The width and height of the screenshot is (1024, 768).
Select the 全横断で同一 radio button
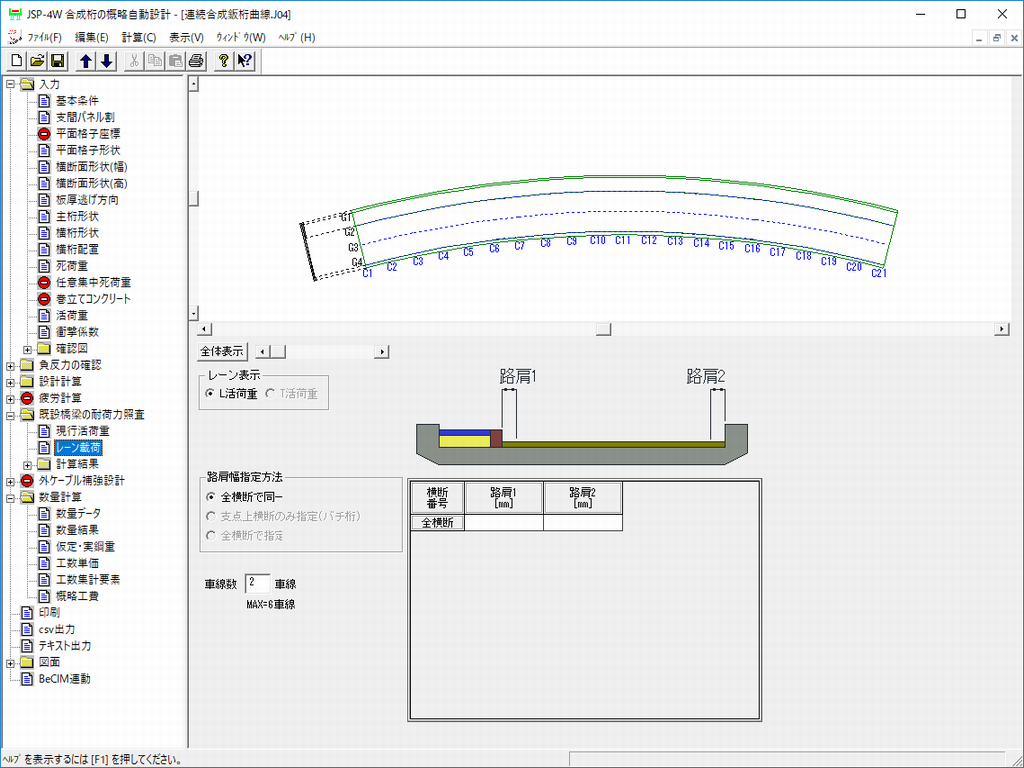(x=210, y=496)
